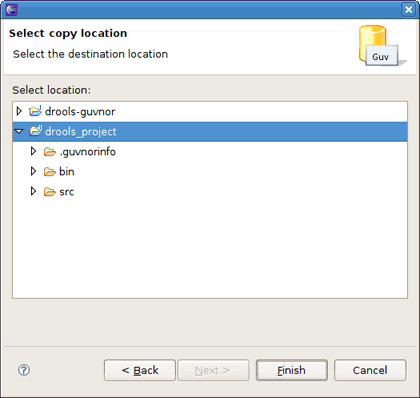
Task: Click the drools_project open folder icon
Action: pyautogui.click(x=35, y=131)
